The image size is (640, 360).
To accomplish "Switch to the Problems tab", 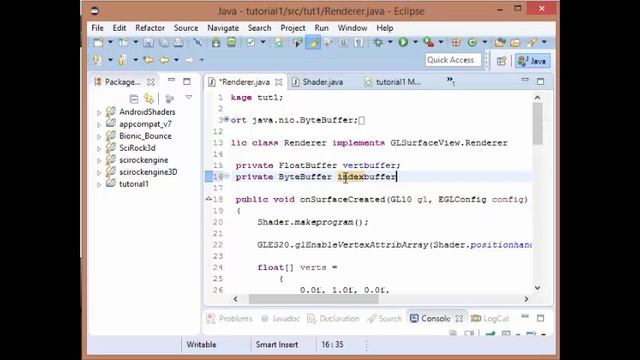I will (230, 318).
